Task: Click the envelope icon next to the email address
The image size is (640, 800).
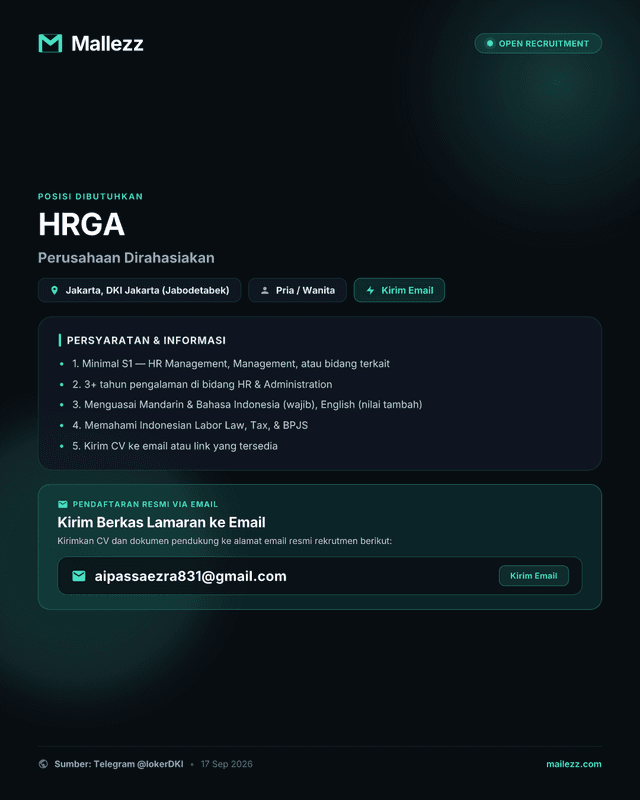Action: click(x=79, y=576)
